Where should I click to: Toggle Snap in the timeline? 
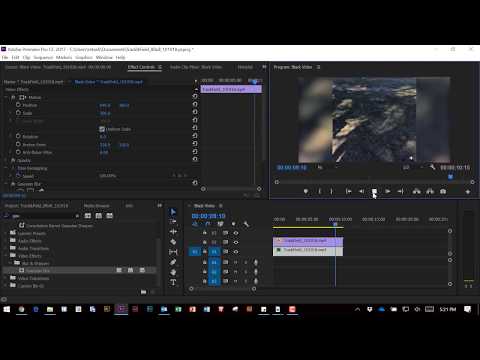(208, 224)
